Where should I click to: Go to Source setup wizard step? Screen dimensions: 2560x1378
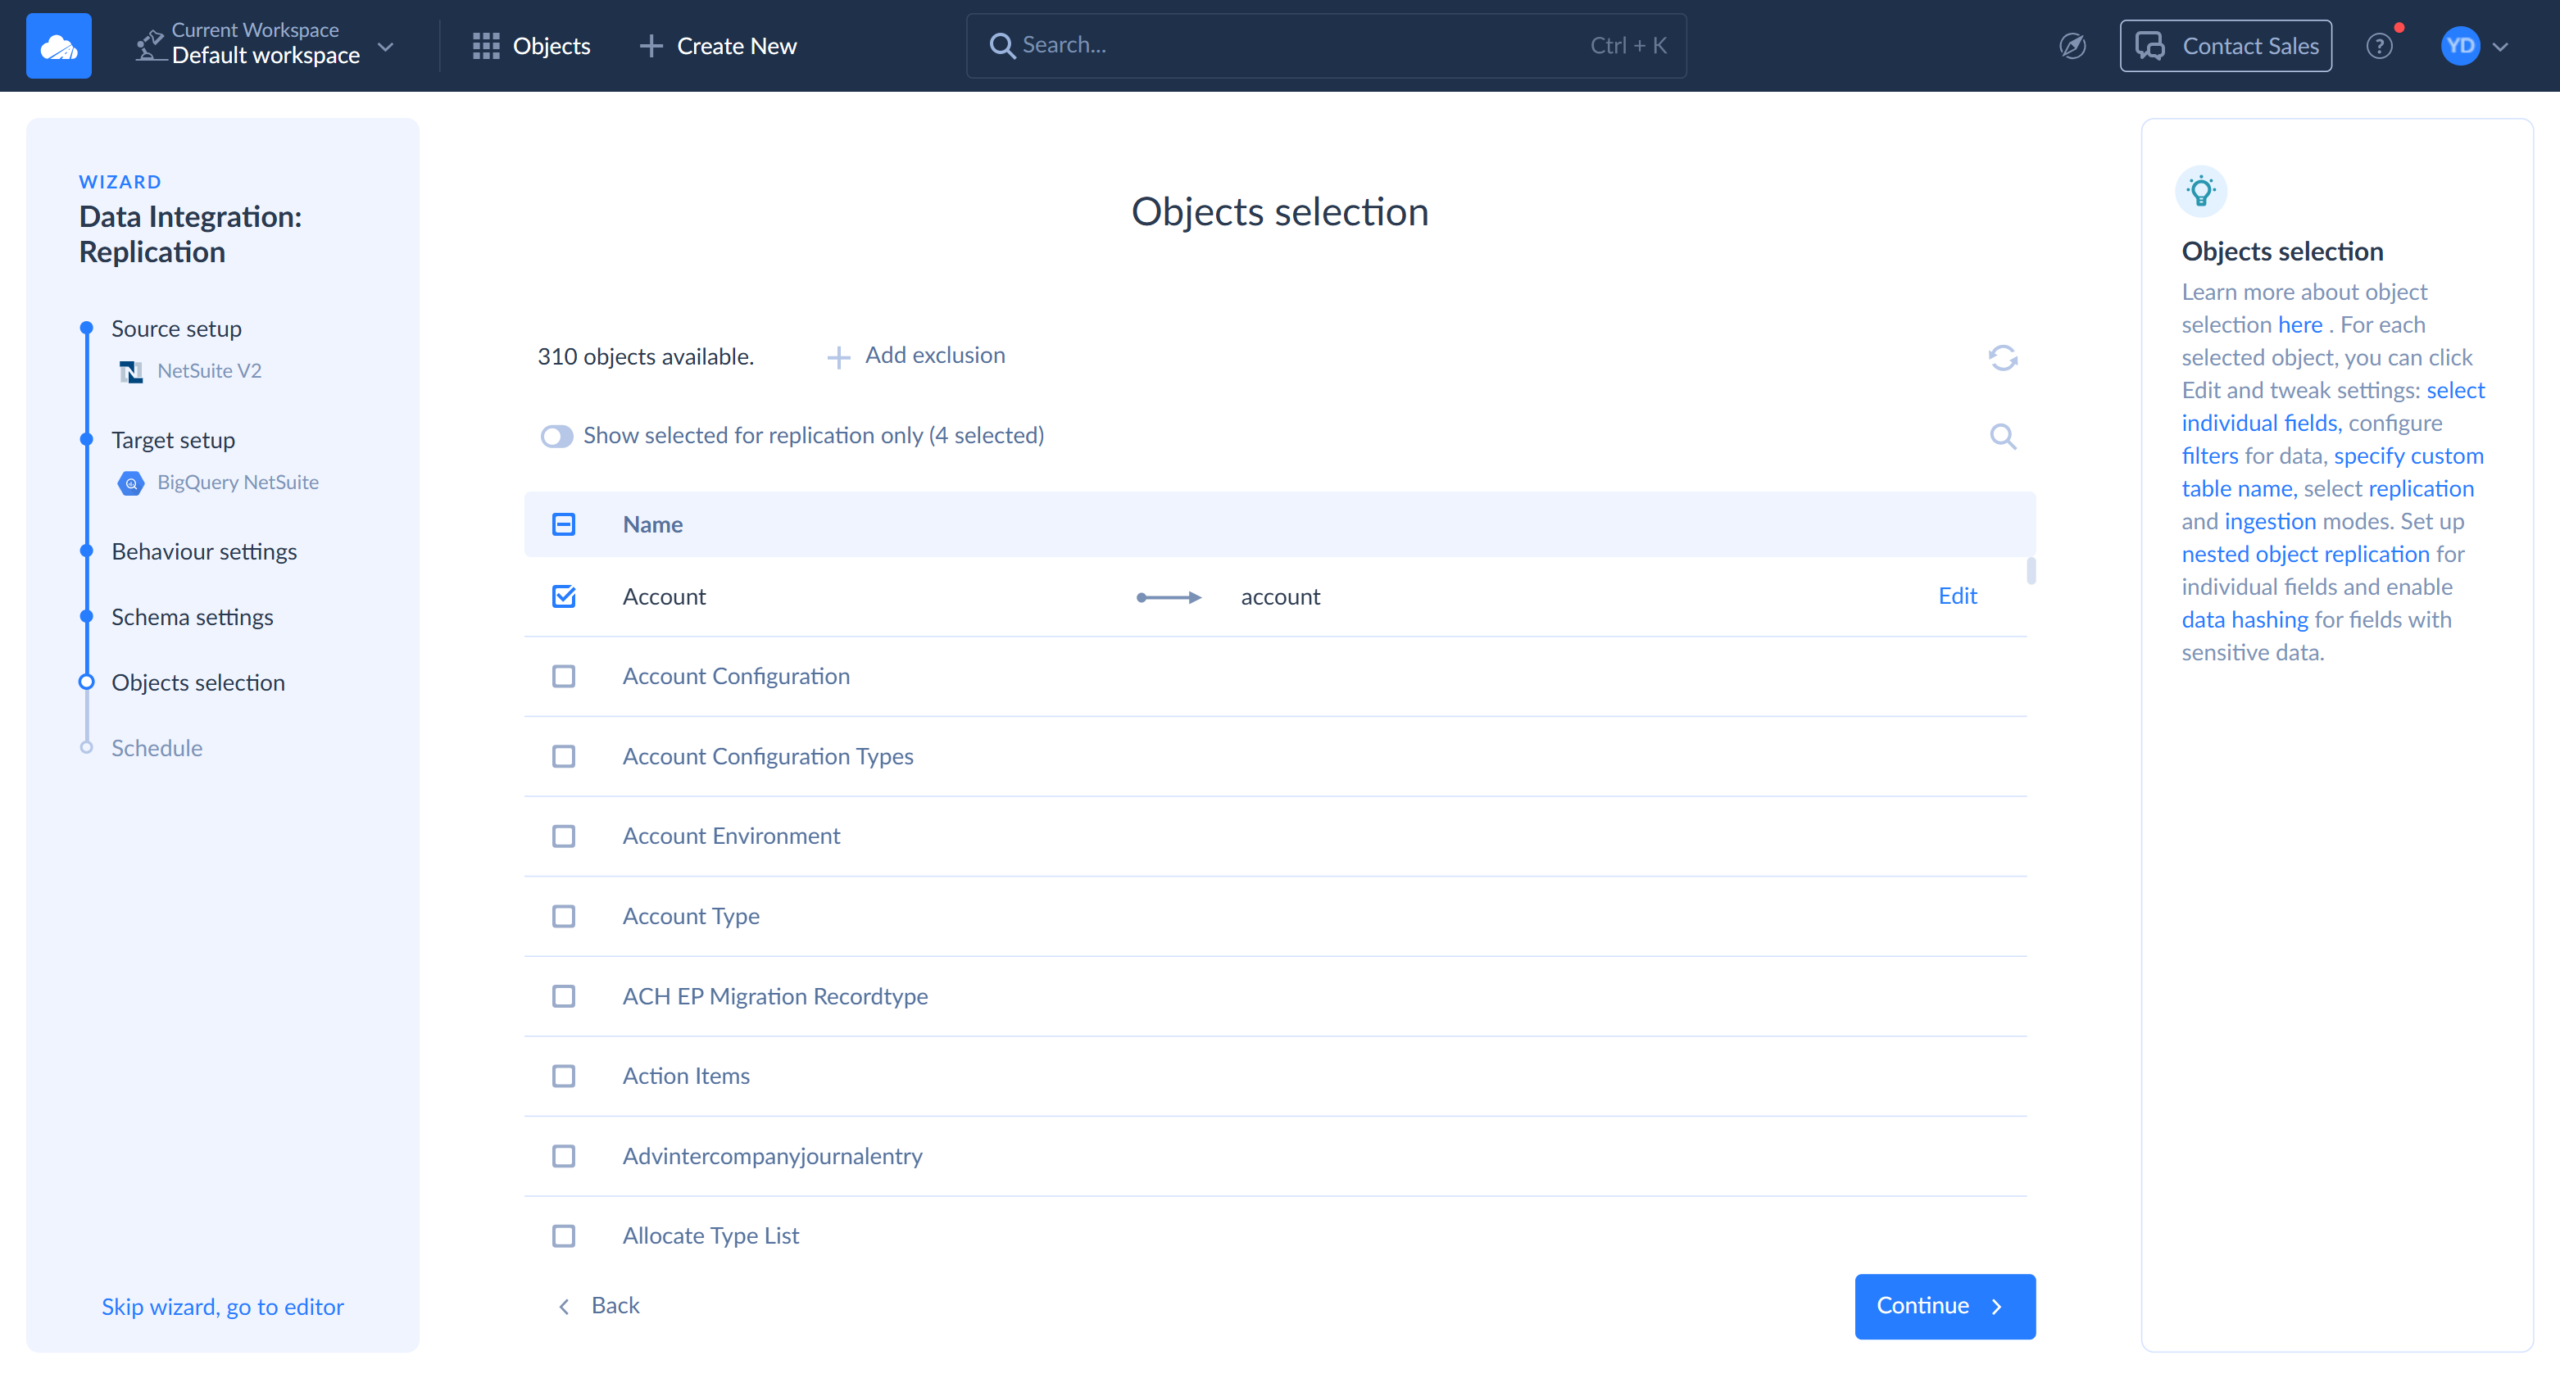coord(176,329)
